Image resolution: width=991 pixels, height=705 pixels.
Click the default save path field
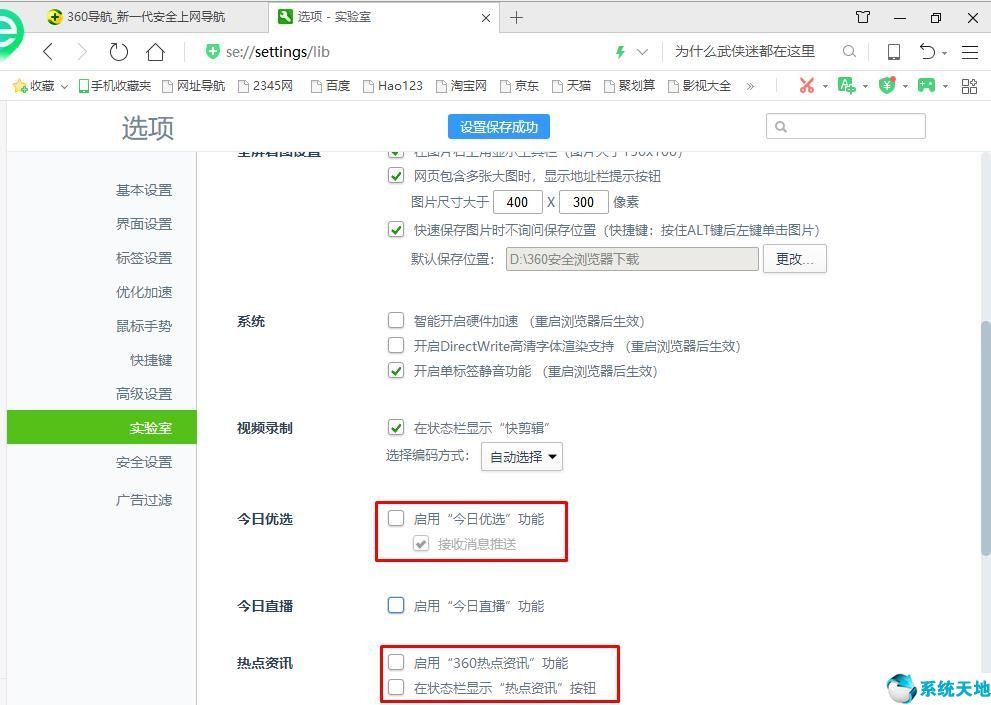(x=631, y=259)
